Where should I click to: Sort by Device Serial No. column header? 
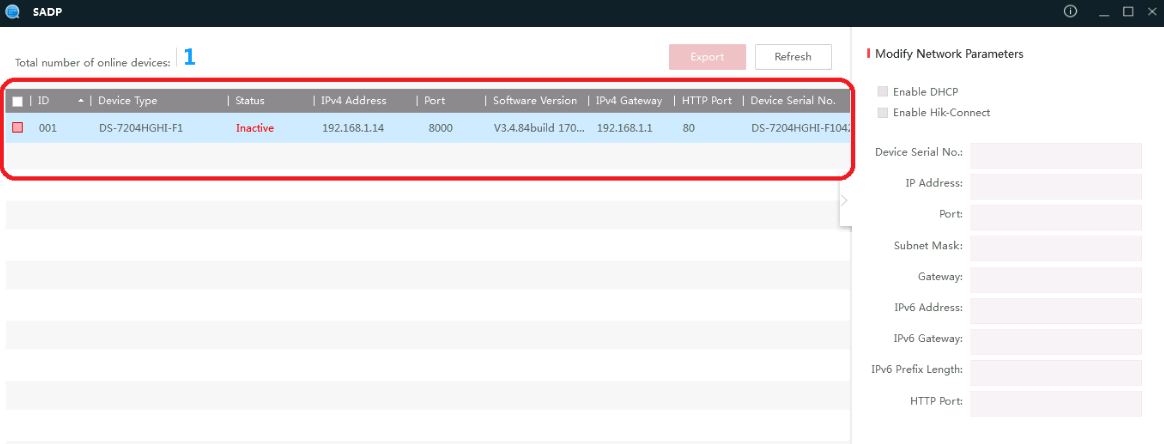pos(793,101)
